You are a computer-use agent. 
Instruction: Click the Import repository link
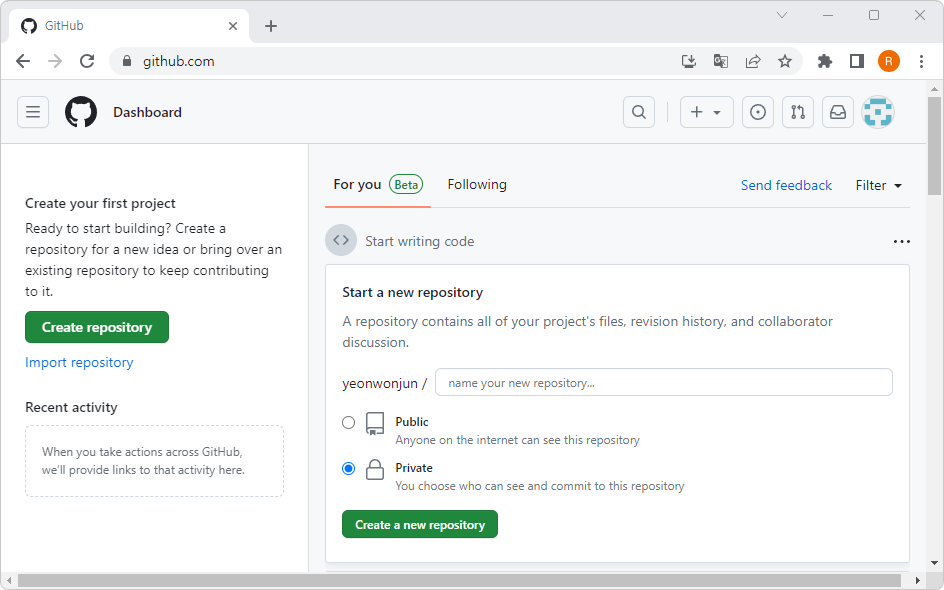79,362
